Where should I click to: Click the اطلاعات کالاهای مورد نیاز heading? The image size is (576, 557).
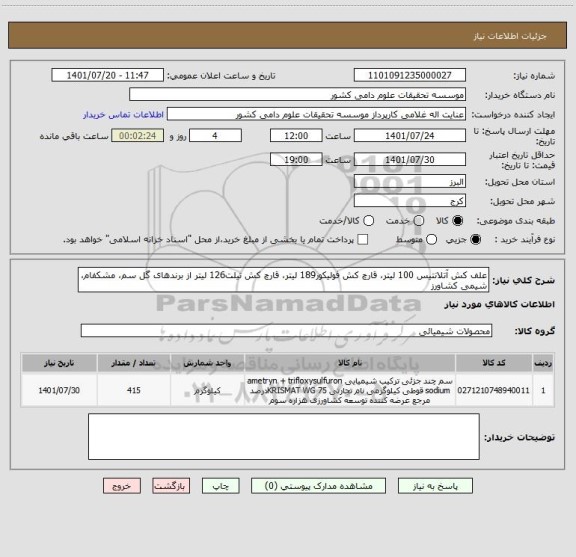tap(500, 305)
